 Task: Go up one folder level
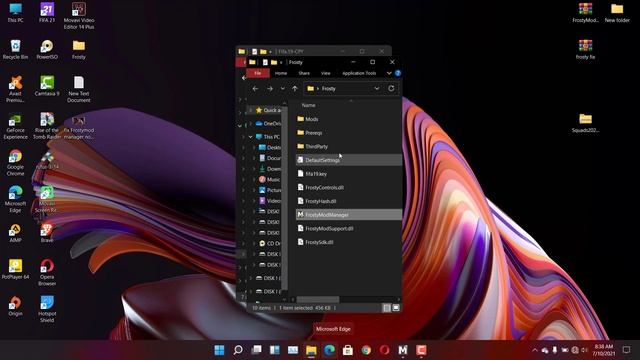295,89
